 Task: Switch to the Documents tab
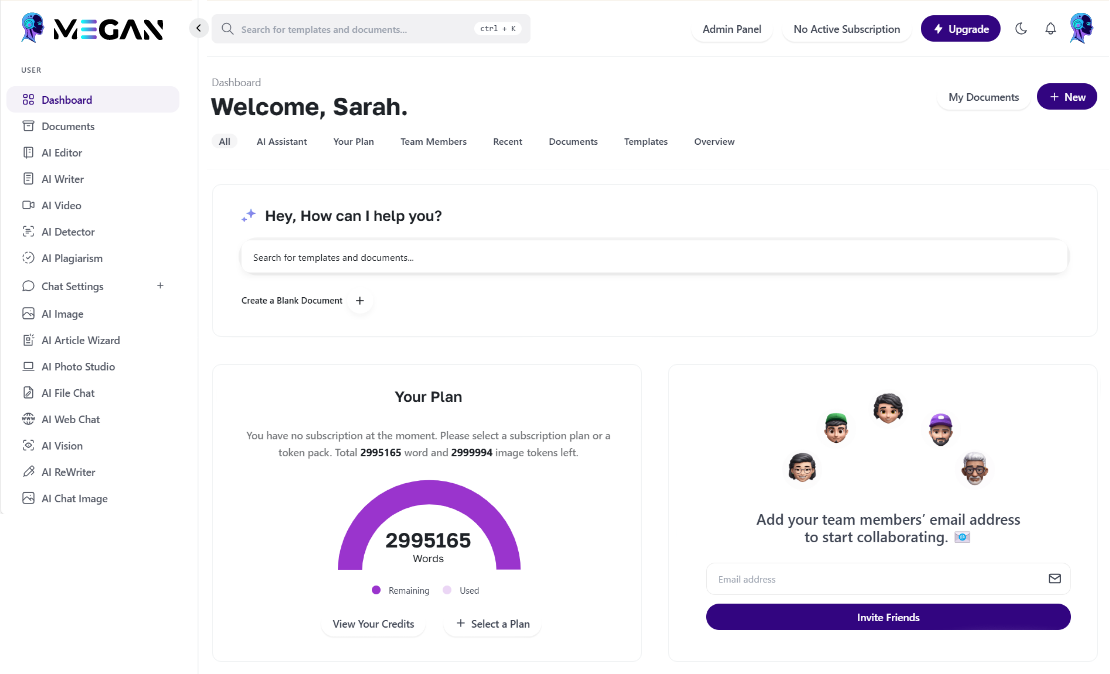pos(573,142)
